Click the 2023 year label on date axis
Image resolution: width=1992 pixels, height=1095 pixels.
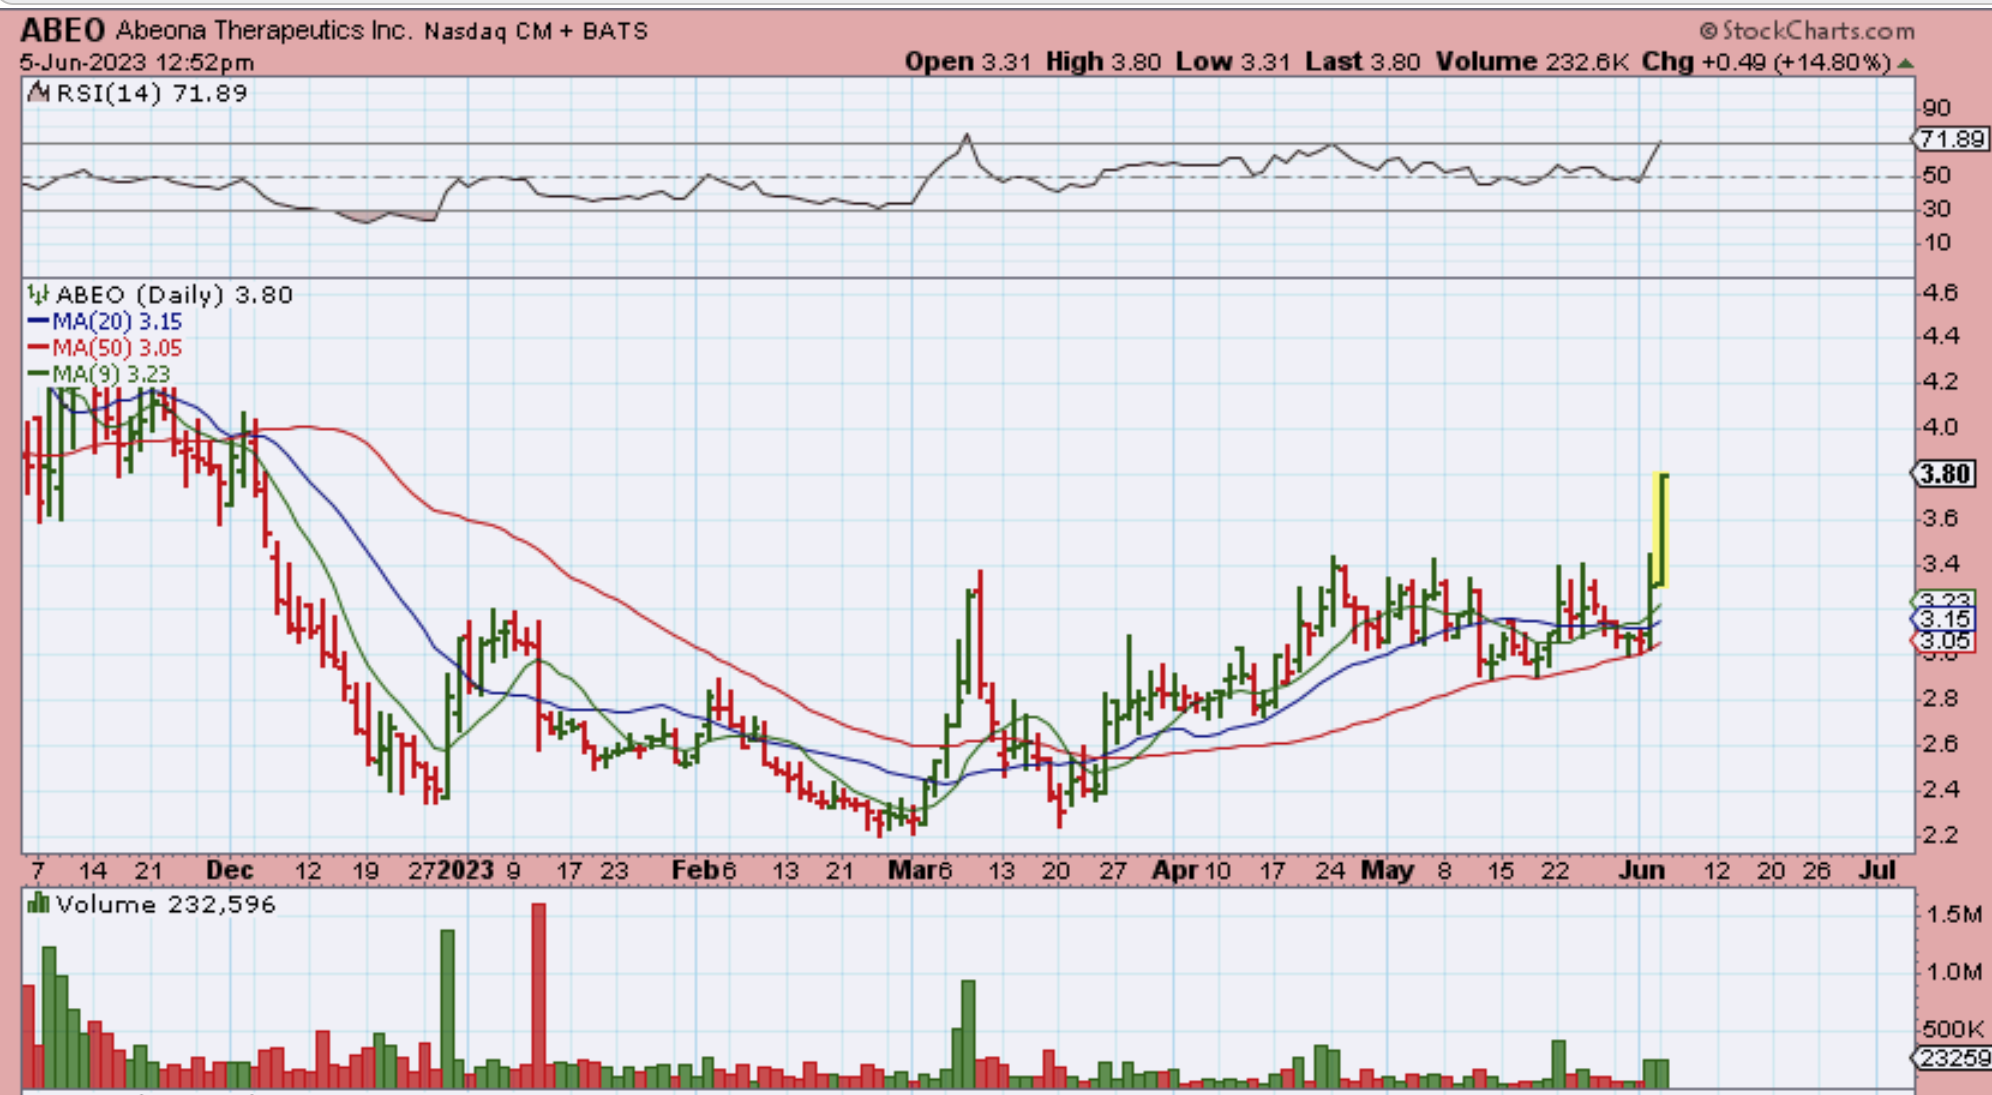[465, 870]
